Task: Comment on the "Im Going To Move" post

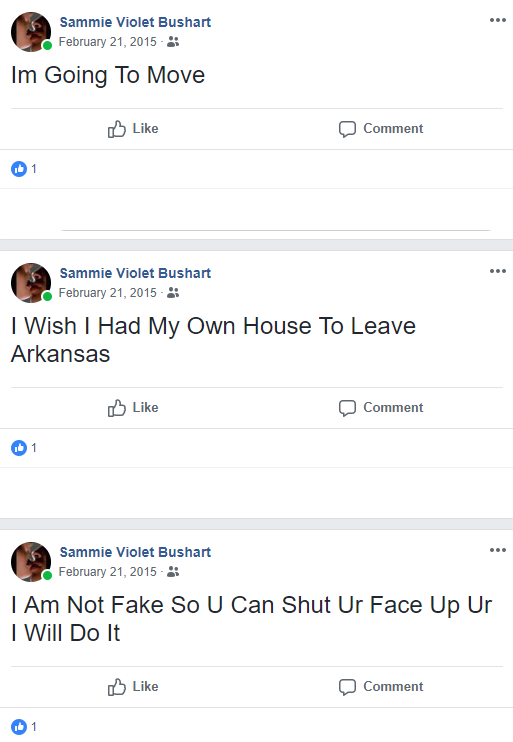Action: point(381,129)
